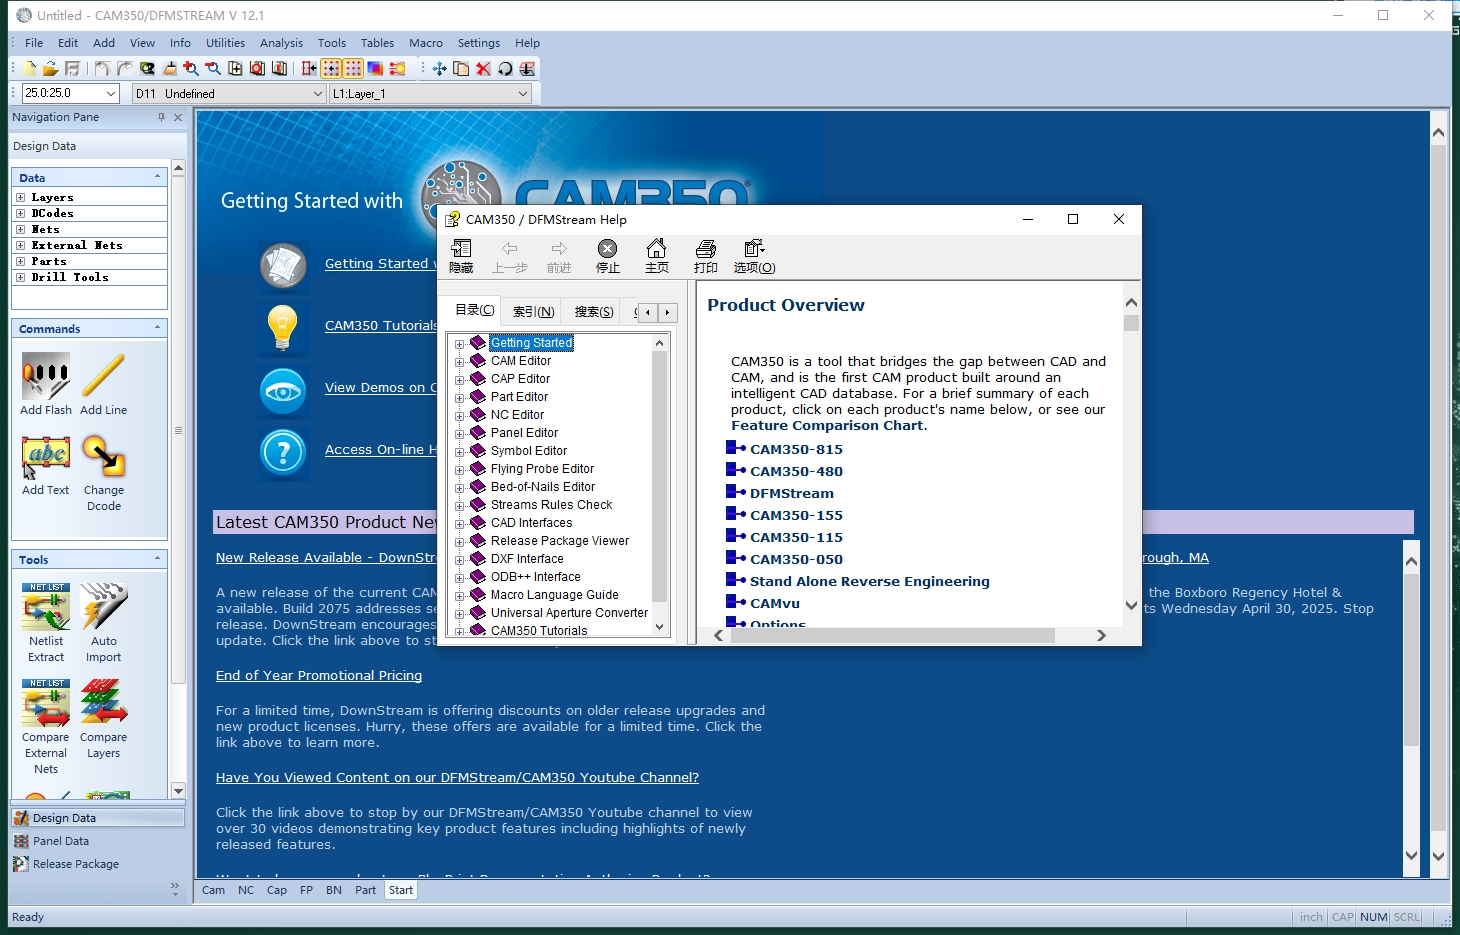
Task: Click the Save disk toolbar icon
Action: (x=72, y=68)
